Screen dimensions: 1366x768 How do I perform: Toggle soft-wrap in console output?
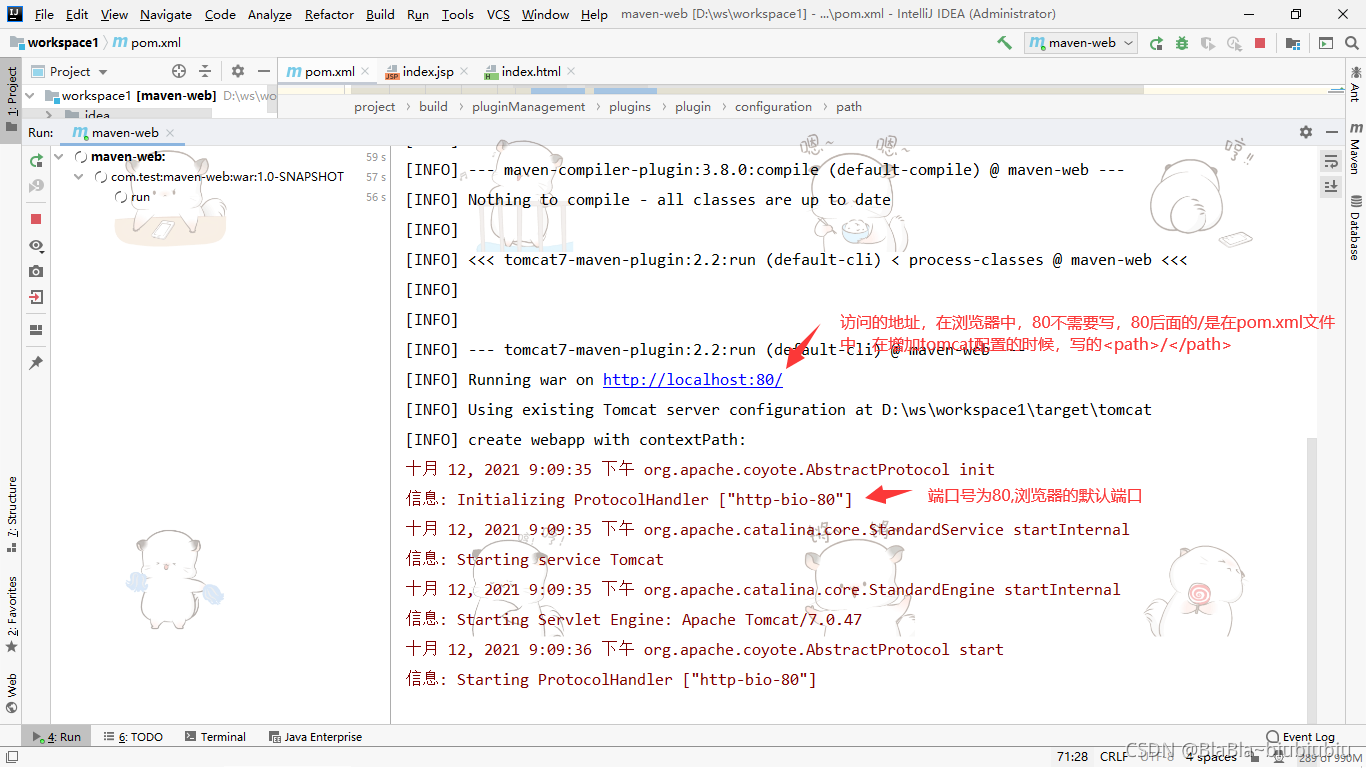(x=1330, y=161)
